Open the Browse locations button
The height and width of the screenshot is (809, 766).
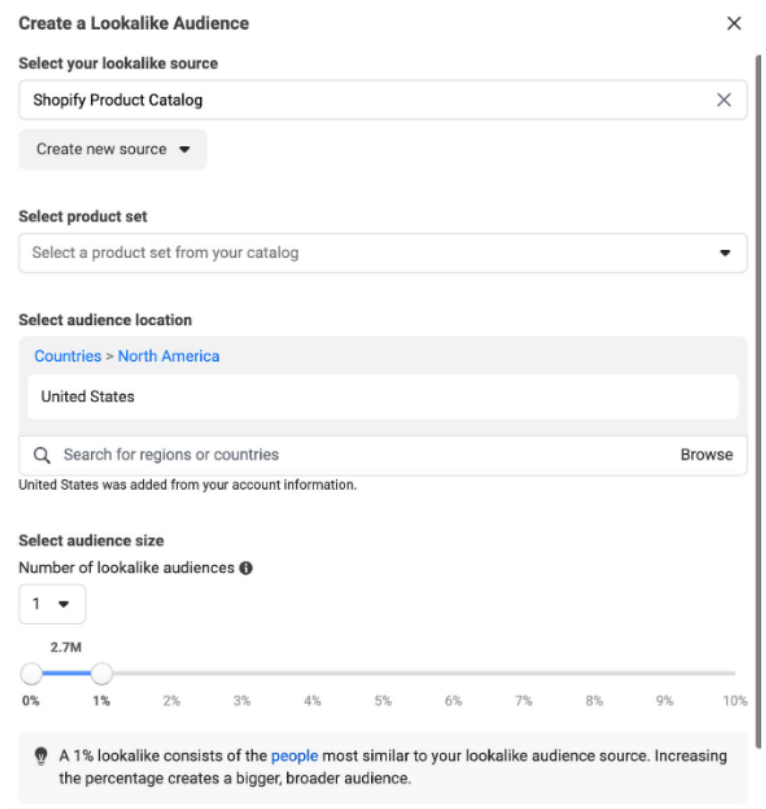[x=706, y=455]
